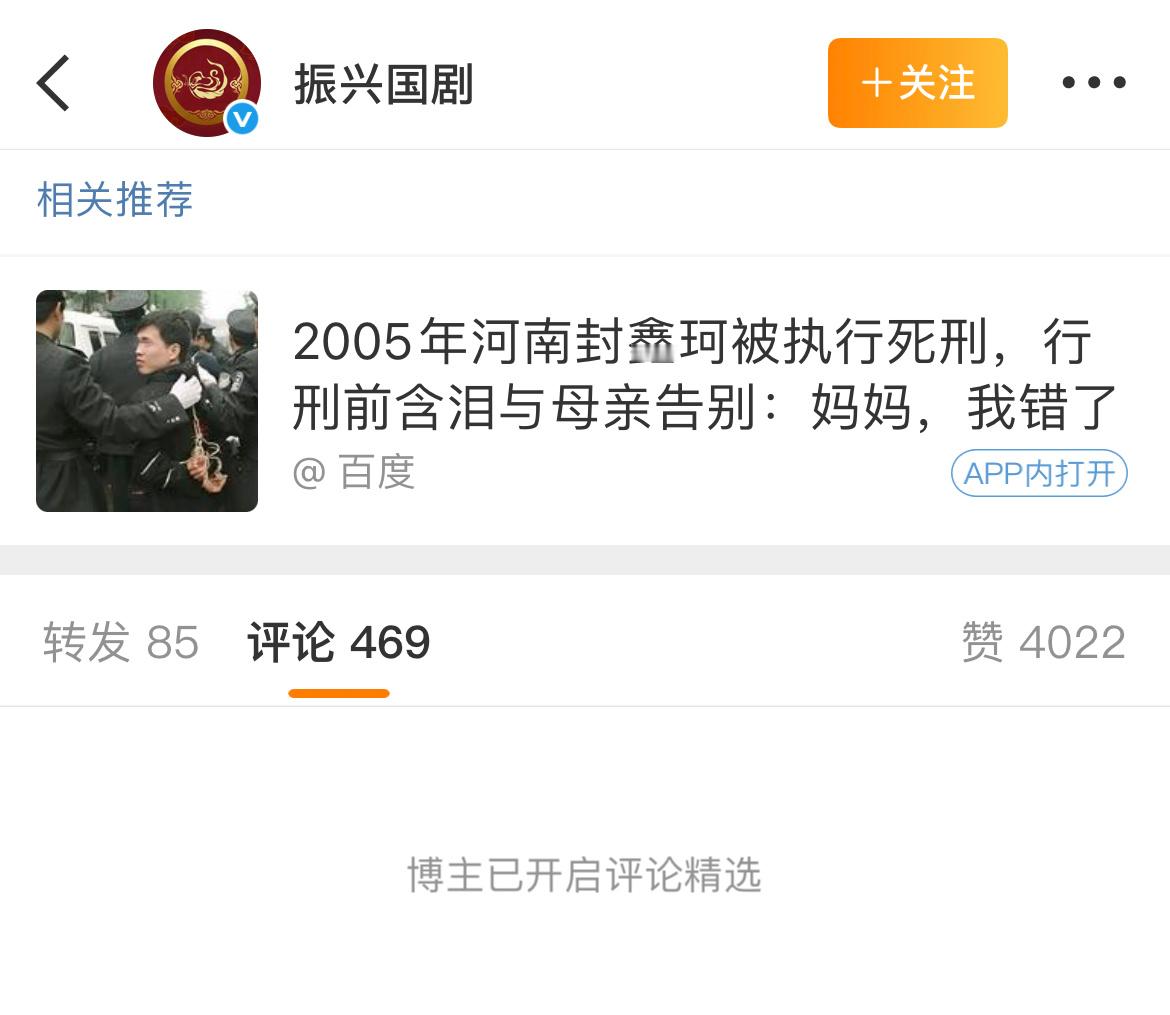Switch to the 赞 4022 tab
1170x1015 pixels.
[x=1043, y=642]
